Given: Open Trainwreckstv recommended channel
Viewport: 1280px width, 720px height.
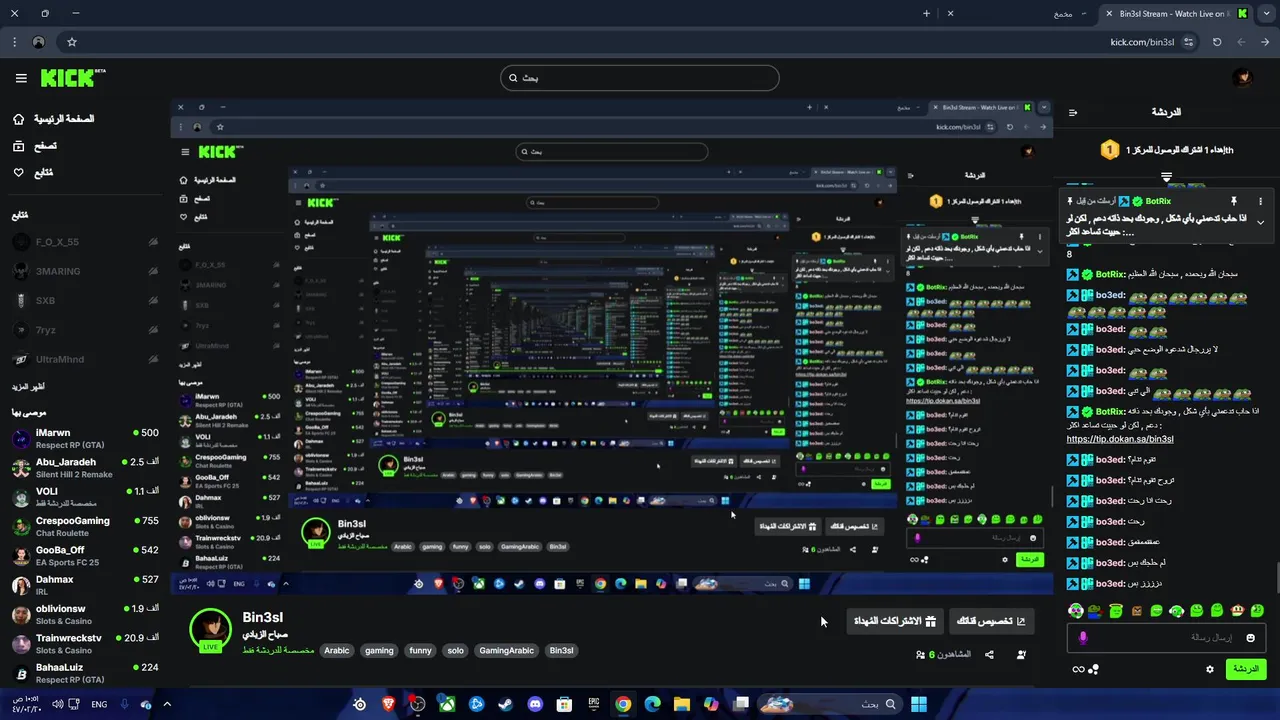Looking at the screenshot, I should [85, 643].
